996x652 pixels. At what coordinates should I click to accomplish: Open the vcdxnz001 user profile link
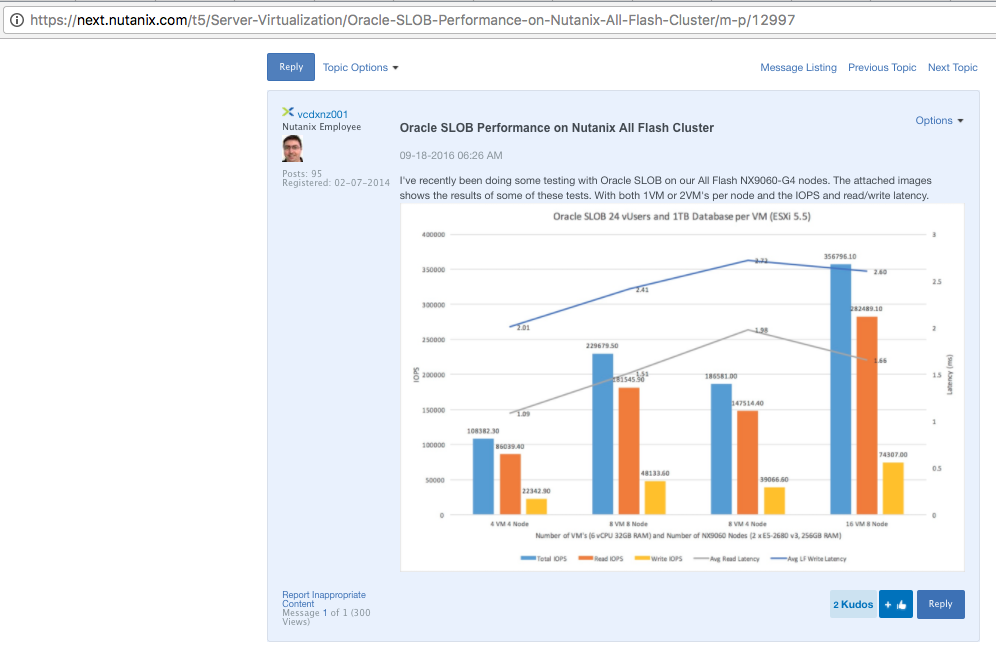click(323, 114)
